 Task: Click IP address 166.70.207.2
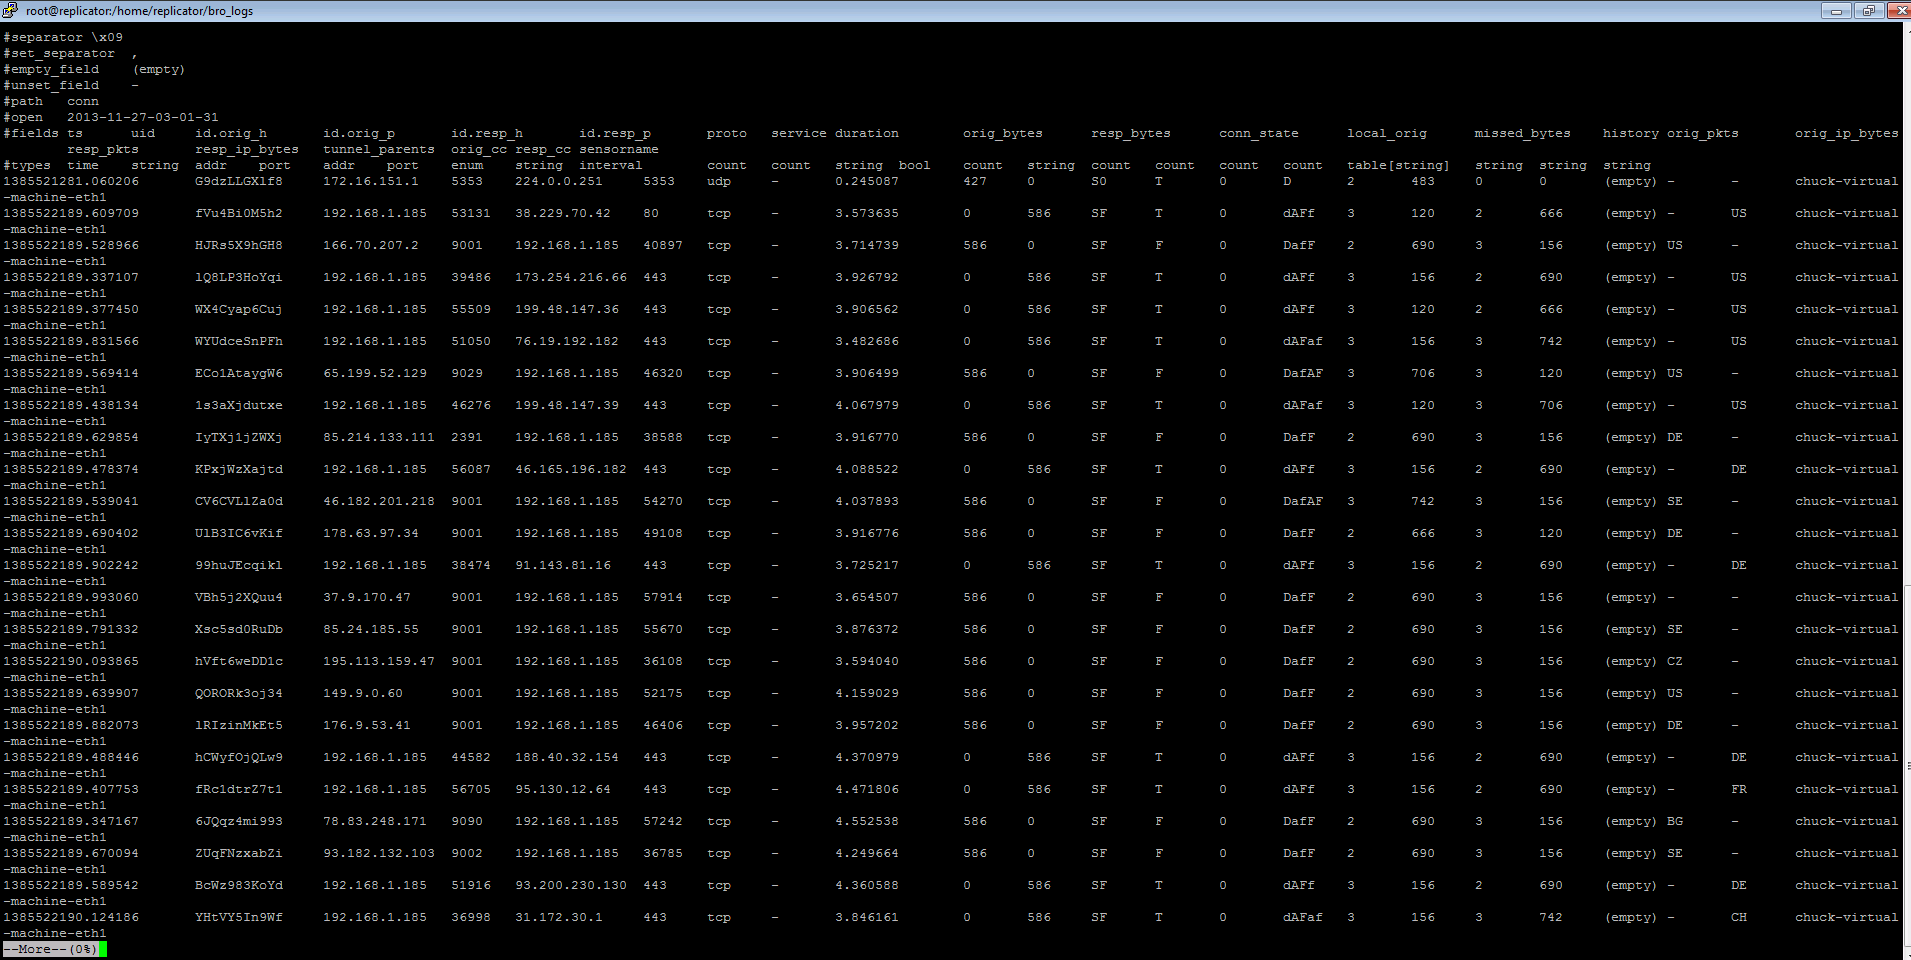371,246
